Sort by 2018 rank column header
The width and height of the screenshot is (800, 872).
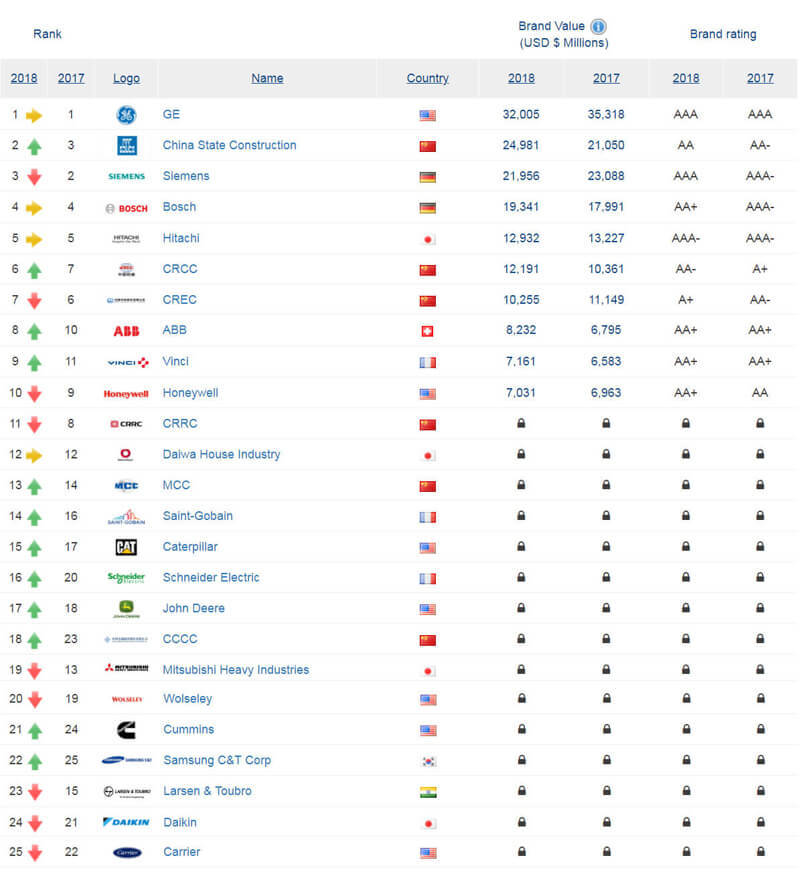pyautogui.click(x=24, y=78)
